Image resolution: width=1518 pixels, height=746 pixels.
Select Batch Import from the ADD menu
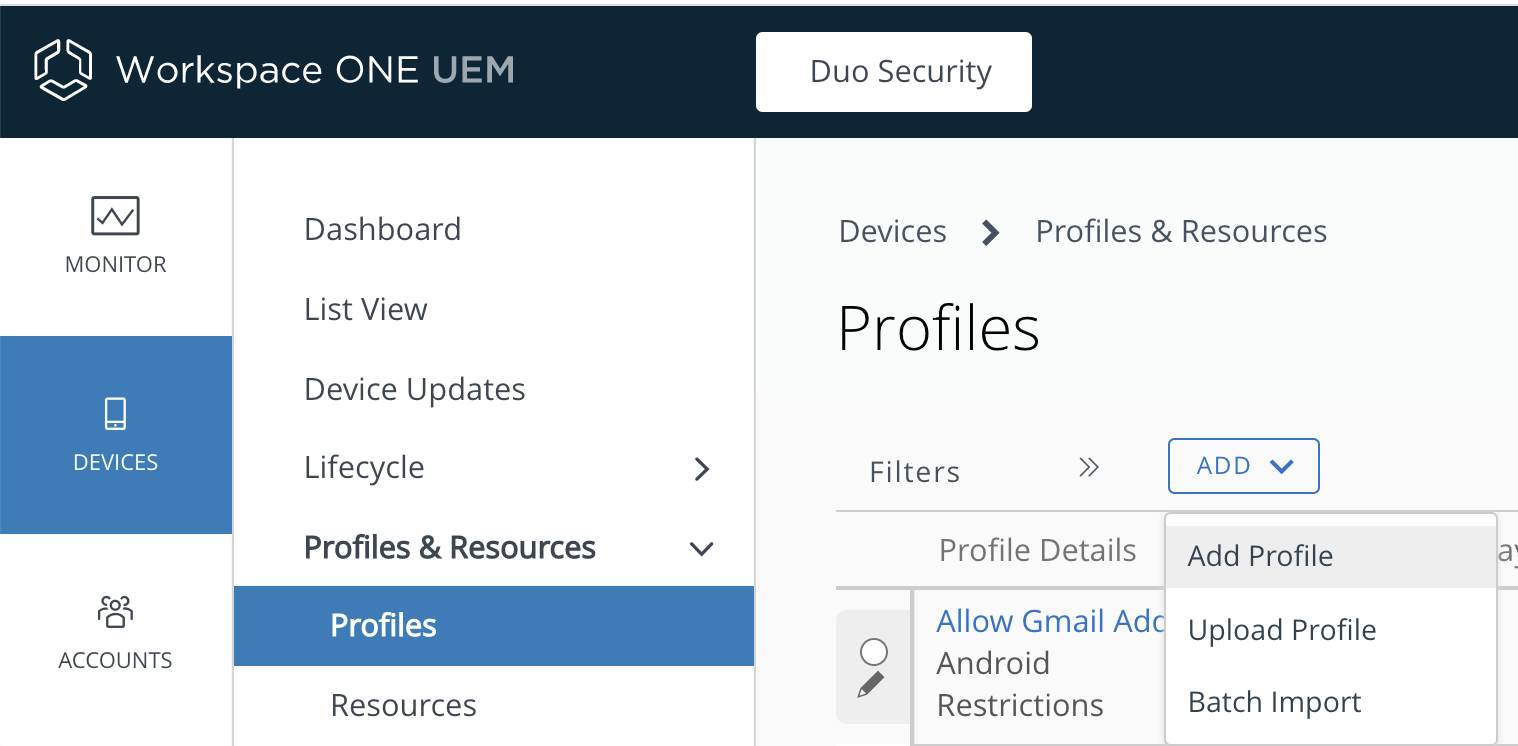pos(1273,701)
